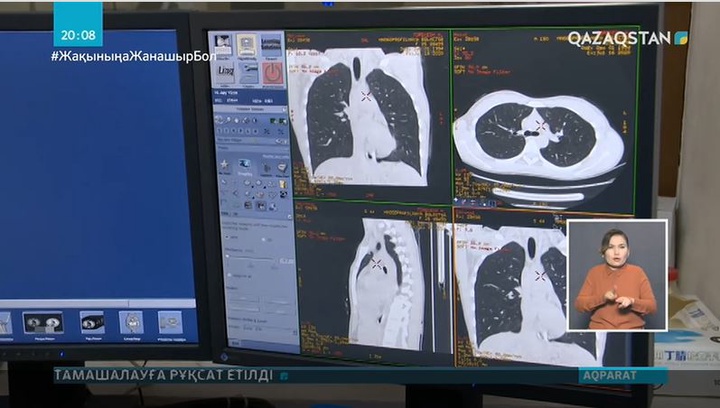Open the Learning Solutions tile
The image size is (720, 408).
click(x=272, y=45)
